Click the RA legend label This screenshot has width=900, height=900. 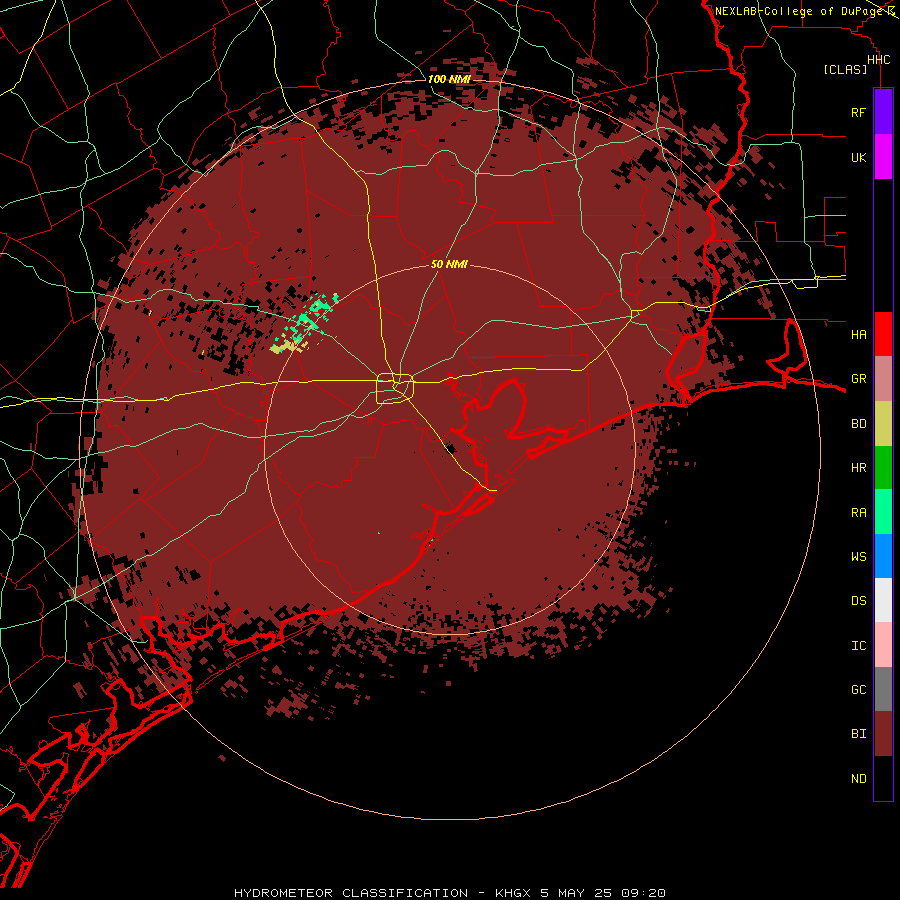(859, 513)
